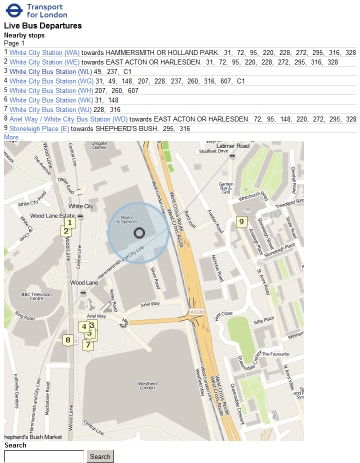Focus the Search text field

(x=44, y=456)
